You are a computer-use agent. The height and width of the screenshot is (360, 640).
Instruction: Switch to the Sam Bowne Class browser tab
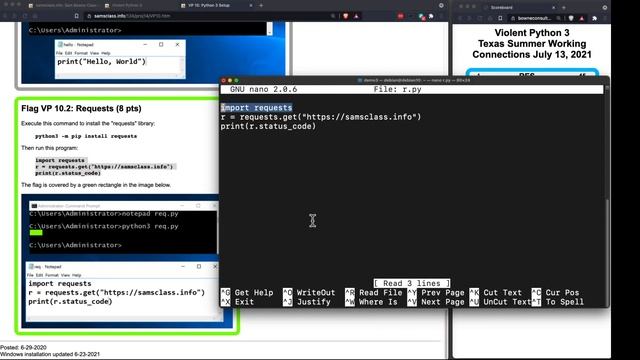[x=63, y=6]
